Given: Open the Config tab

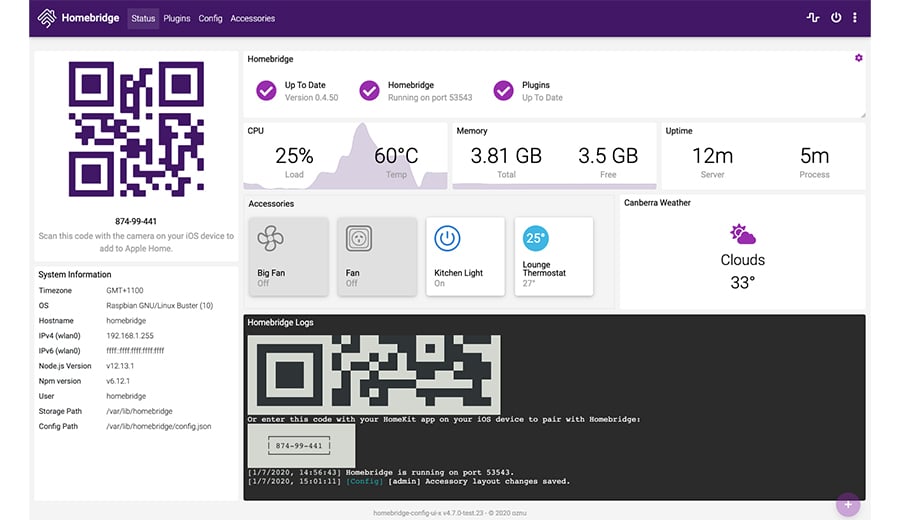Looking at the screenshot, I should (210, 18).
